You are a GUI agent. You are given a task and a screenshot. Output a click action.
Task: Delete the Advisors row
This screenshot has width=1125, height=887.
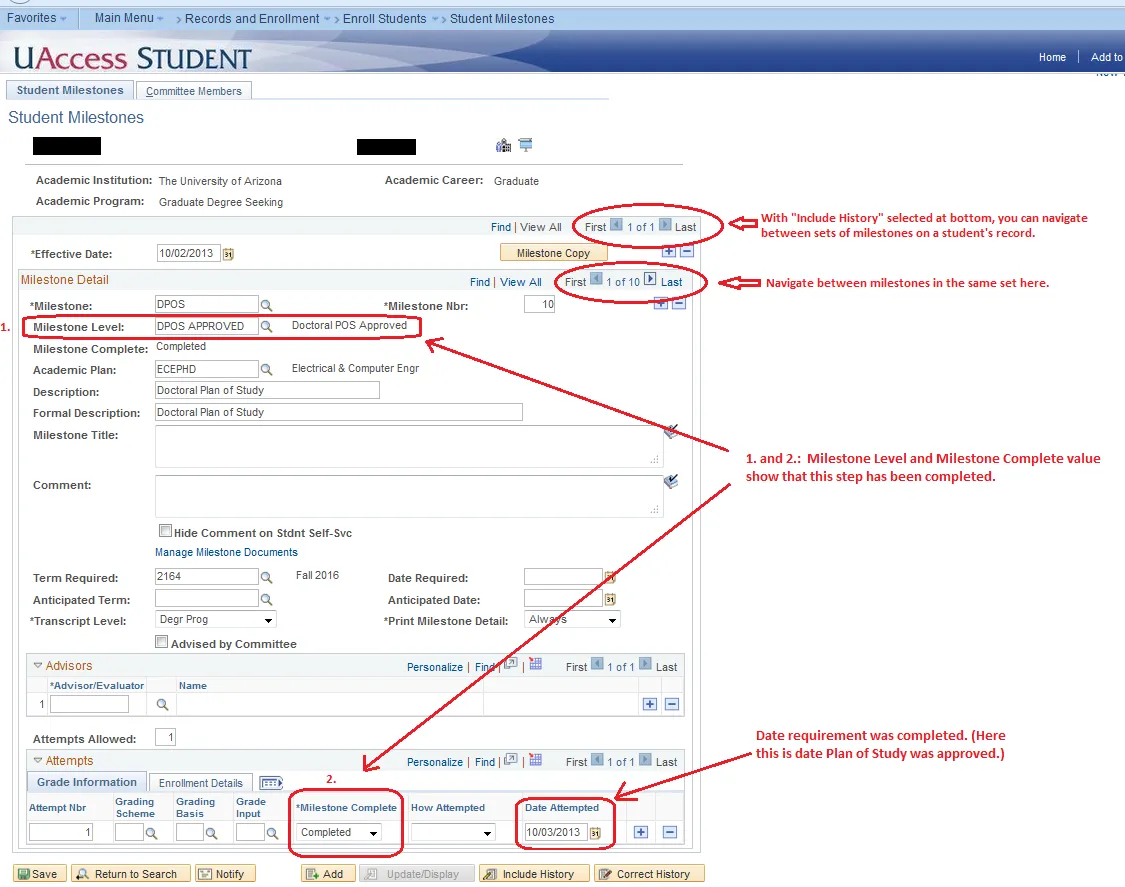672,704
